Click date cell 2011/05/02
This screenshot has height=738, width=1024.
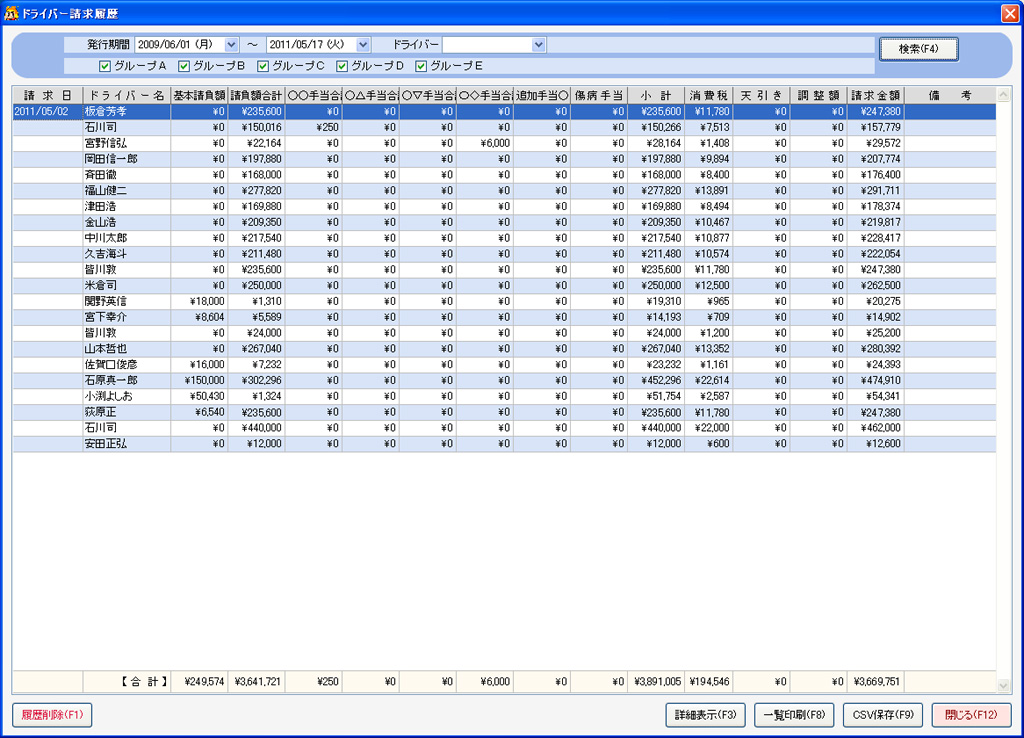[48, 112]
